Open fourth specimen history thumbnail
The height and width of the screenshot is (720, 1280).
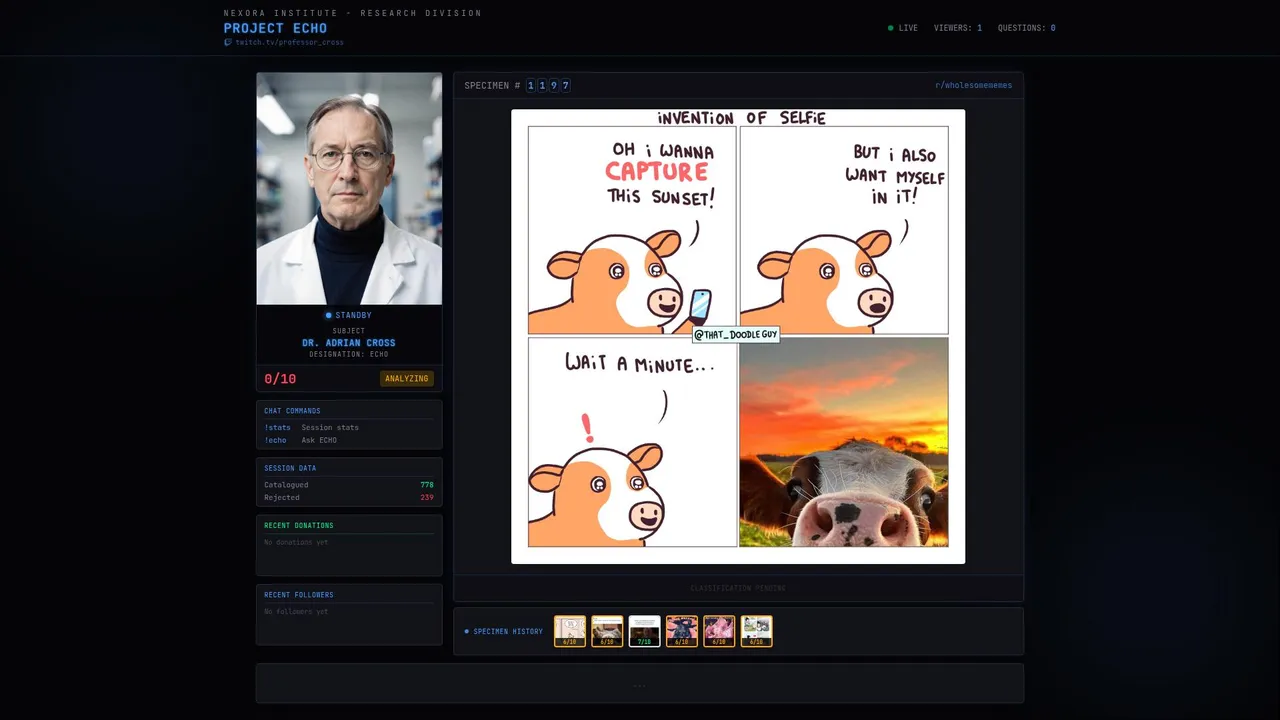click(682, 631)
